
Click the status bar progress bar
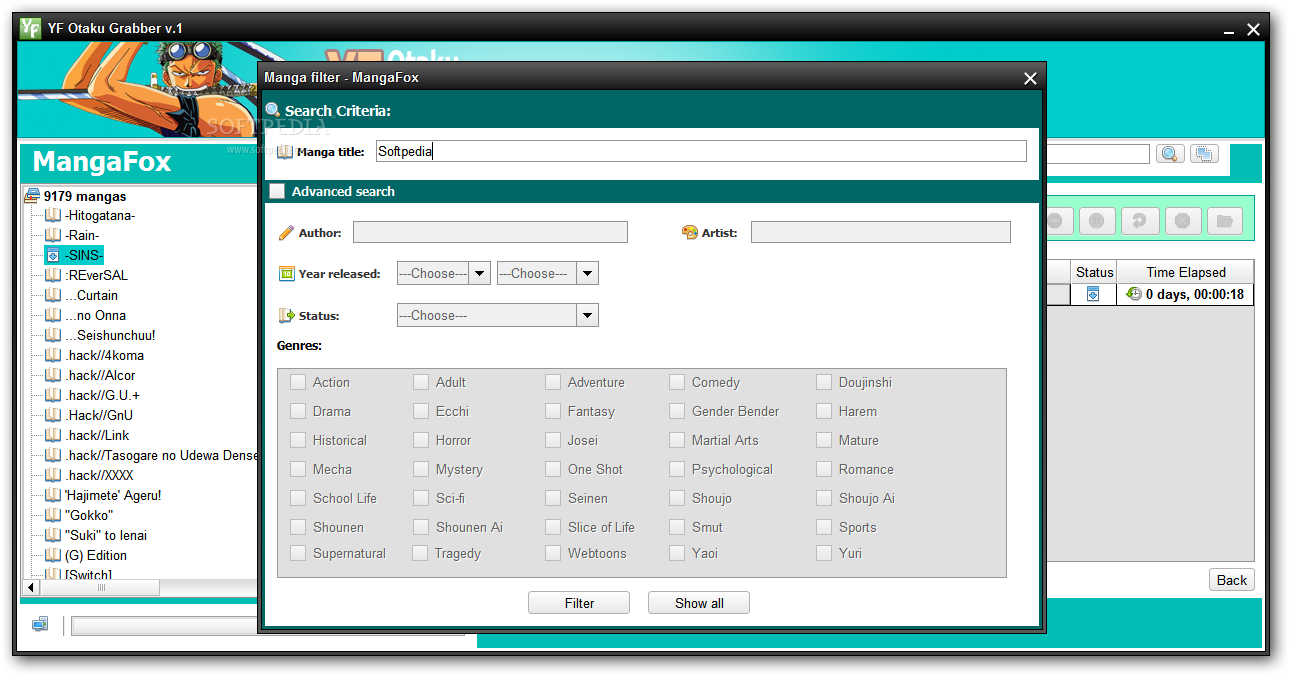165,626
